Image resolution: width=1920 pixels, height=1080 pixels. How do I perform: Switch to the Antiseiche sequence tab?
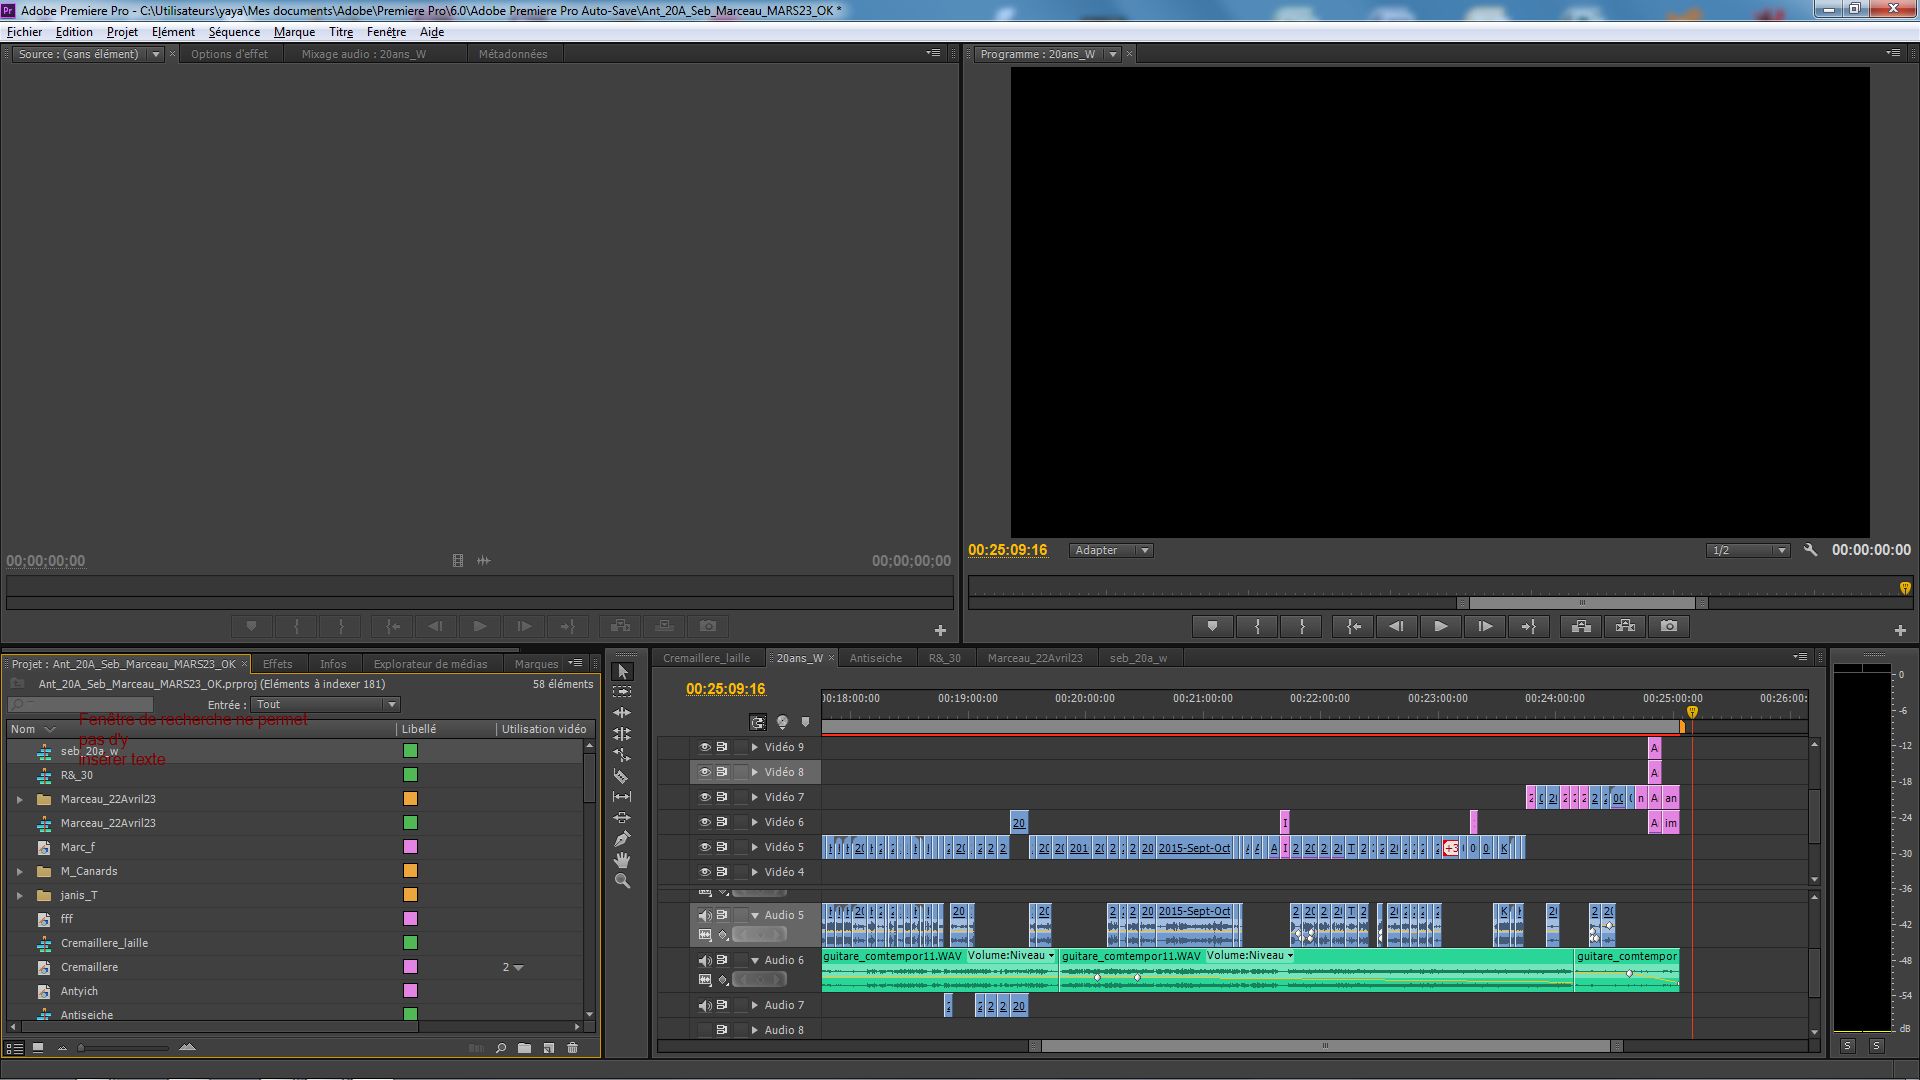pos(875,658)
